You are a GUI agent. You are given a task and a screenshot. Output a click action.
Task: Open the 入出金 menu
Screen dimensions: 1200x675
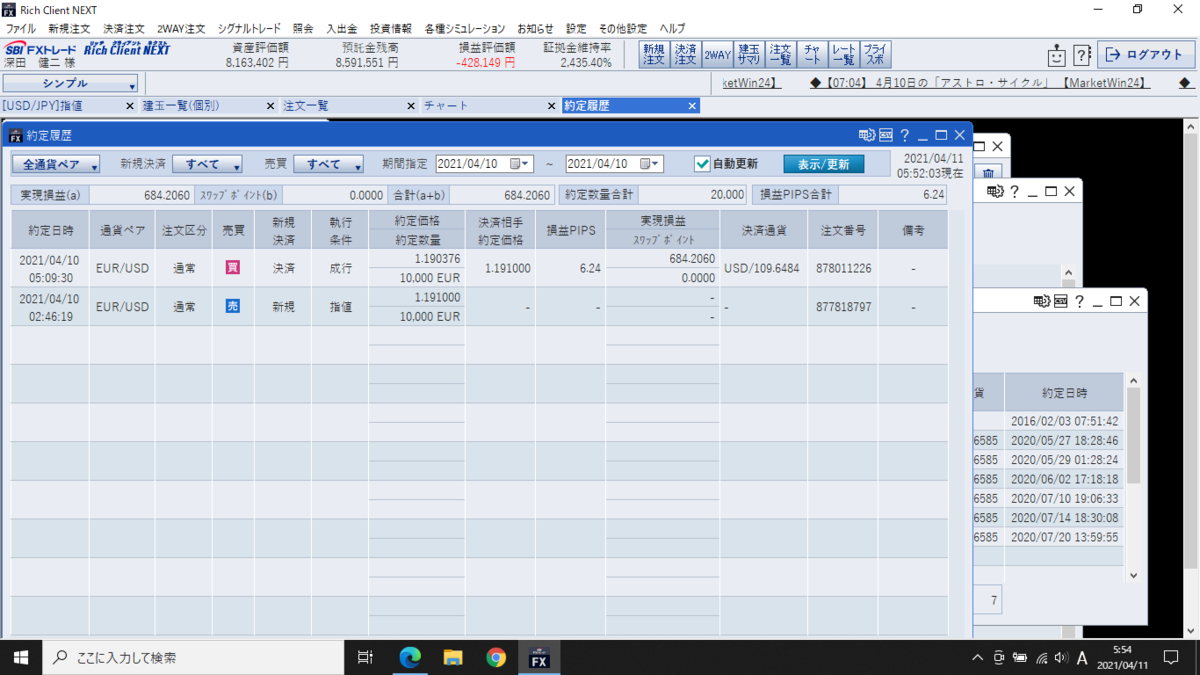pyautogui.click(x=341, y=29)
